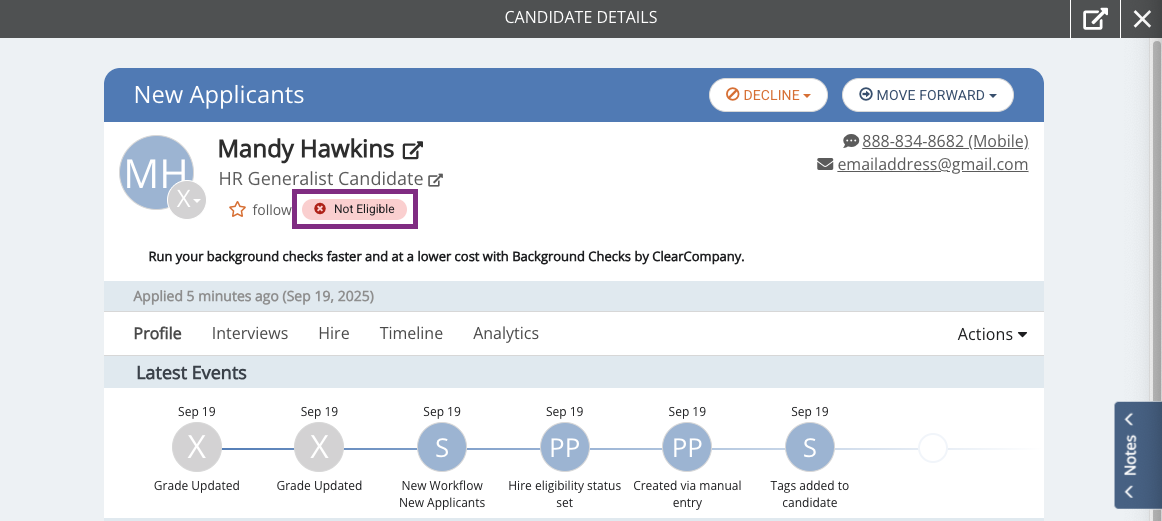Switch to the Timeline tab
The height and width of the screenshot is (521, 1162).
tap(411, 333)
